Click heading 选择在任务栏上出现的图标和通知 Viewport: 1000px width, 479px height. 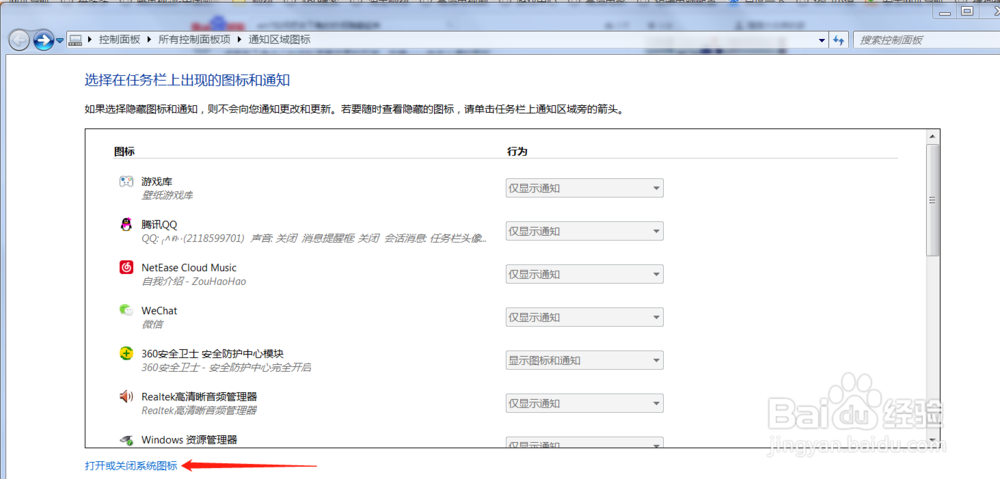188,80
